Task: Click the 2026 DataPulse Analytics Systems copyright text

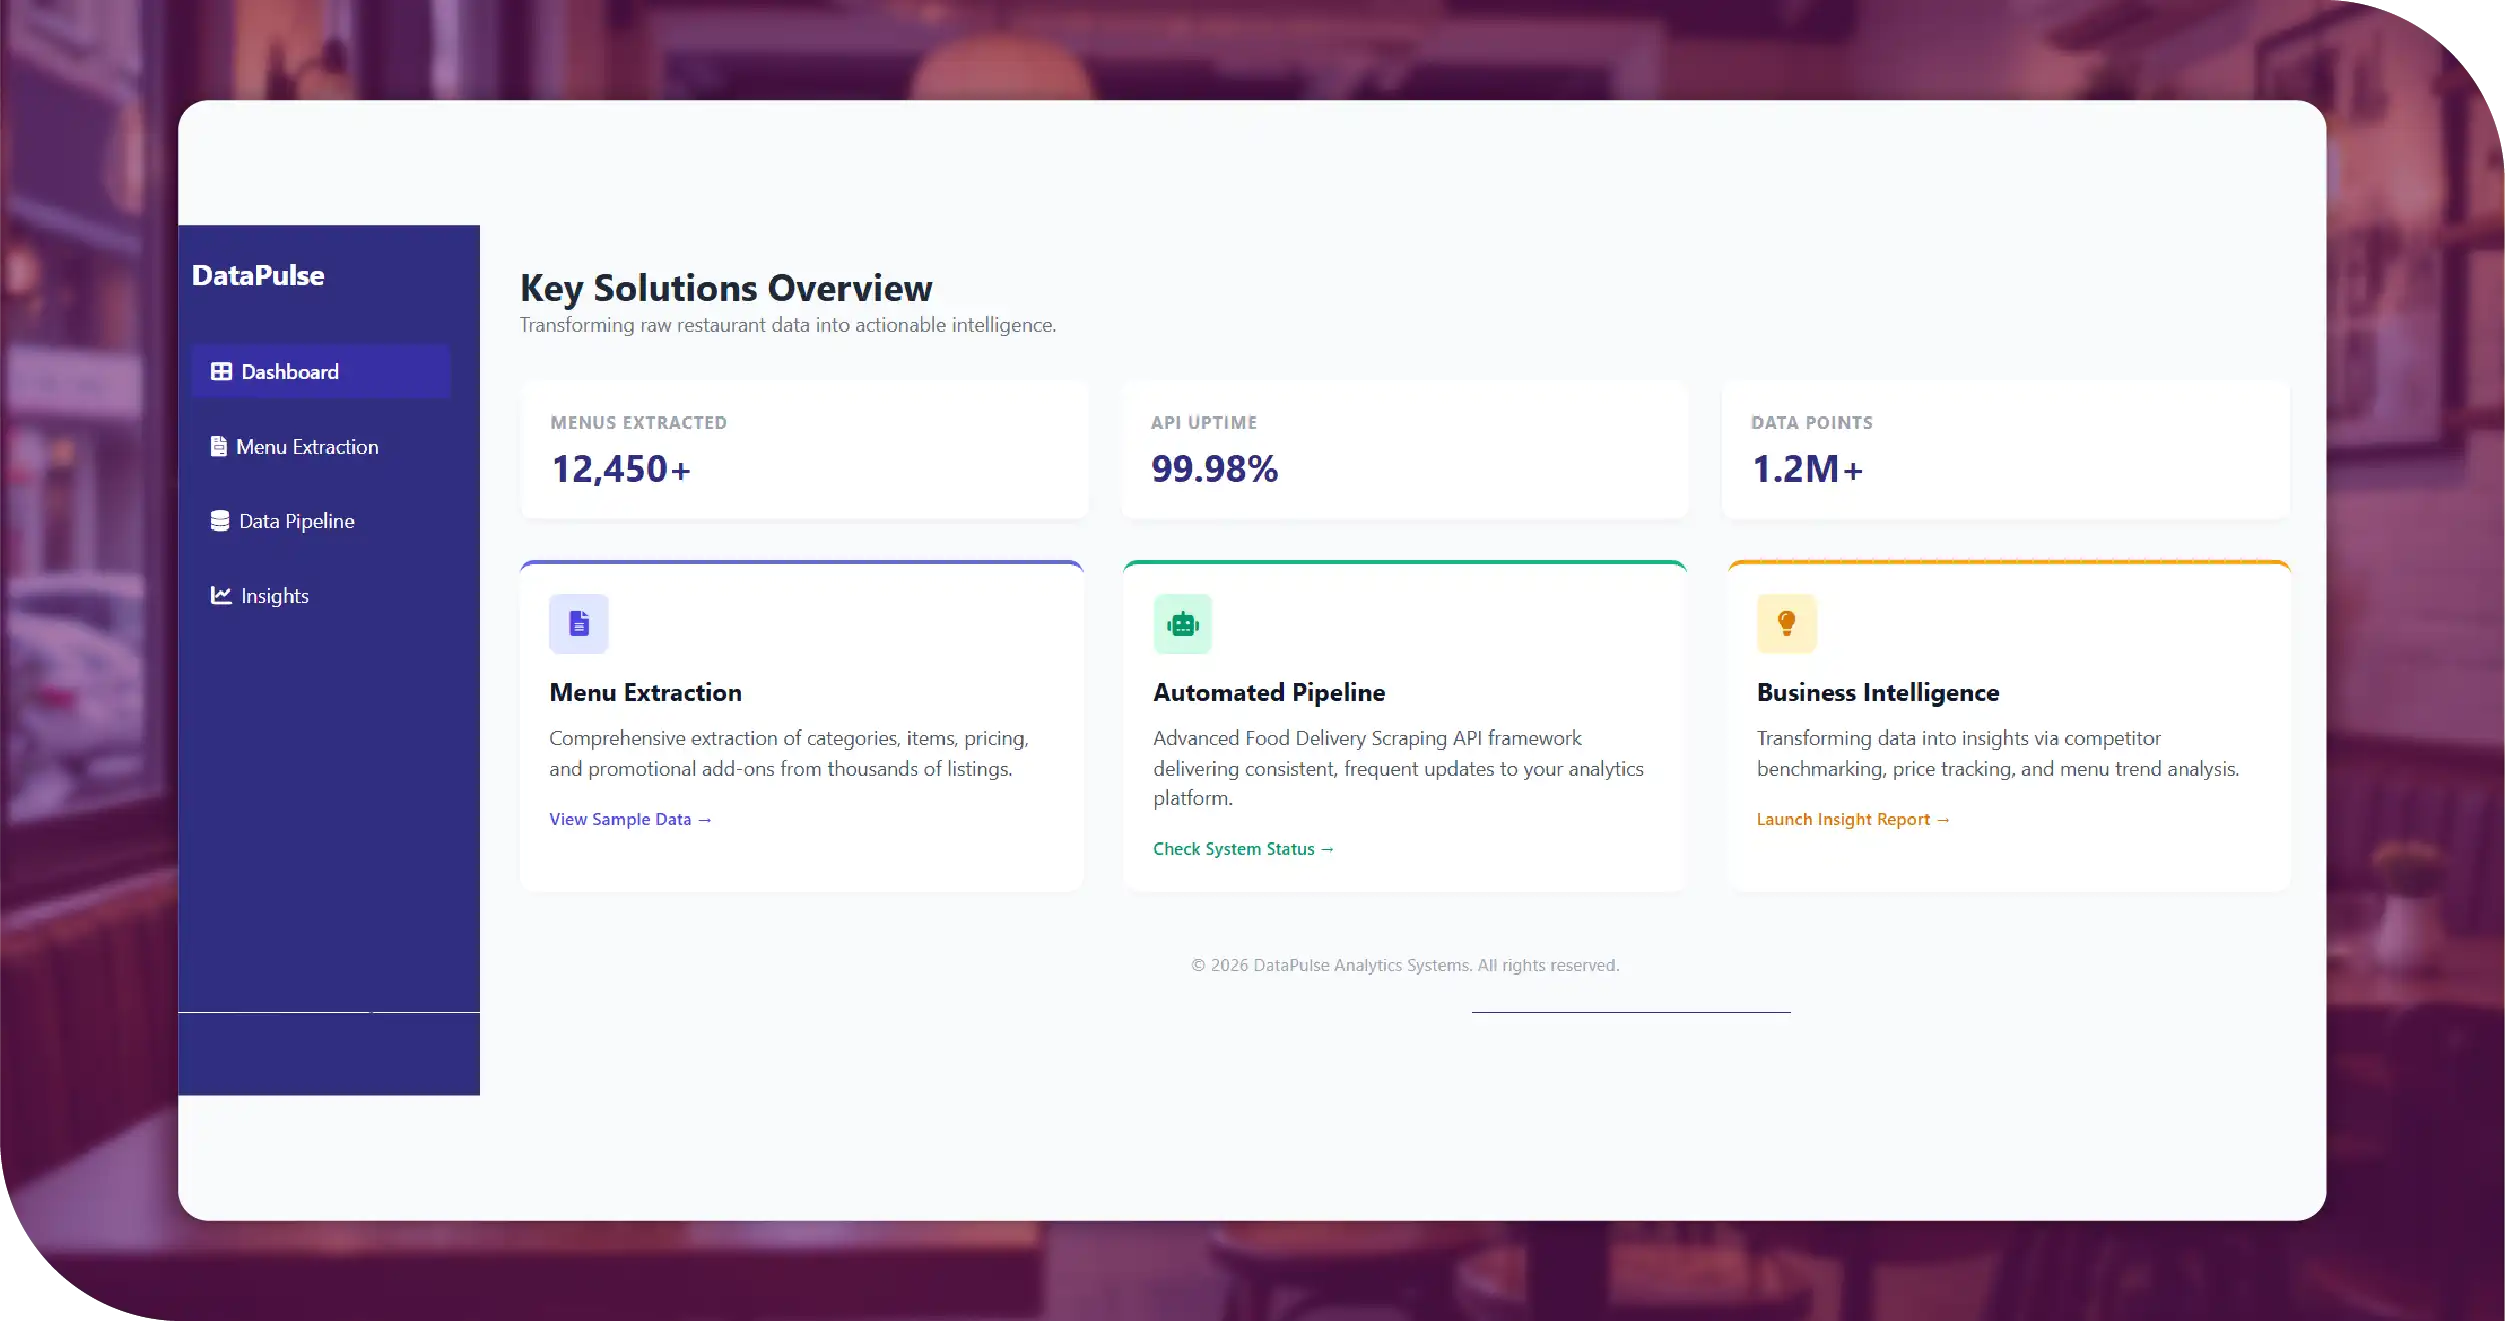Action: 1405,965
